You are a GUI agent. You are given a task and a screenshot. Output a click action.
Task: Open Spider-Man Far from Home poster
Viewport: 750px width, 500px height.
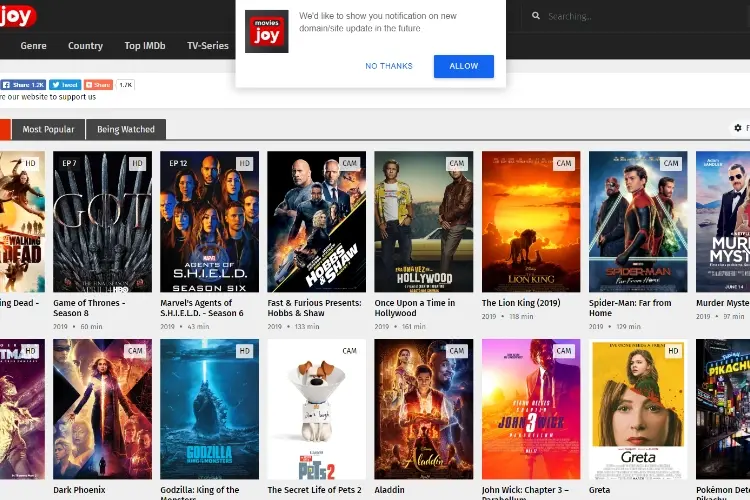click(x=638, y=222)
